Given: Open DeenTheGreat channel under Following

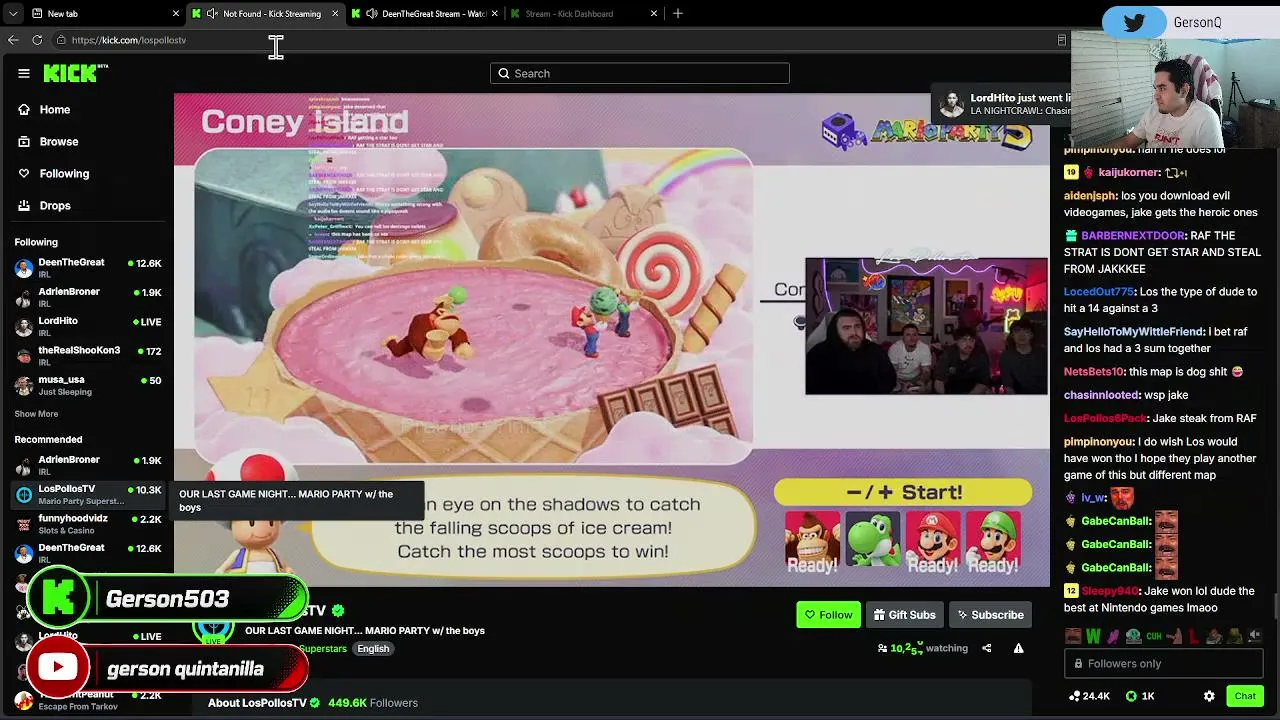Looking at the screenshot, I should [87, 268].
